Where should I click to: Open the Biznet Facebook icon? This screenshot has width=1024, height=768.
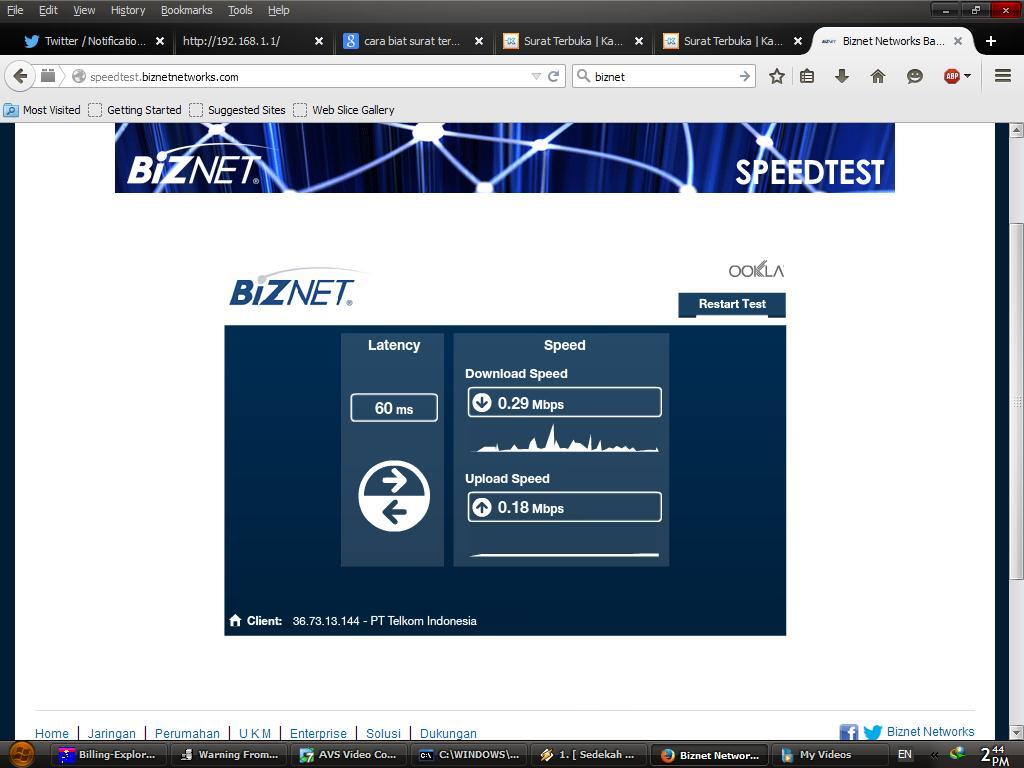pyautogui.click(x=848, y=733)
